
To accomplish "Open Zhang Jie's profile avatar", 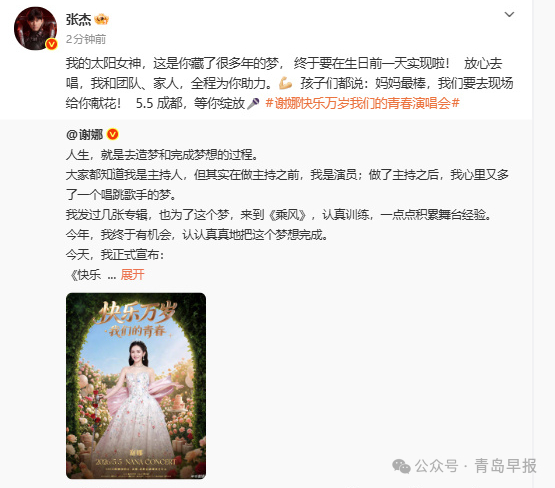I will (35, 28).
